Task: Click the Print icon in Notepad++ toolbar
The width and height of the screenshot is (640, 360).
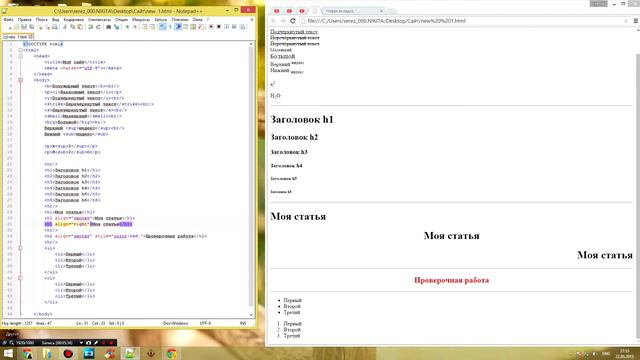Action: (55, 27)
